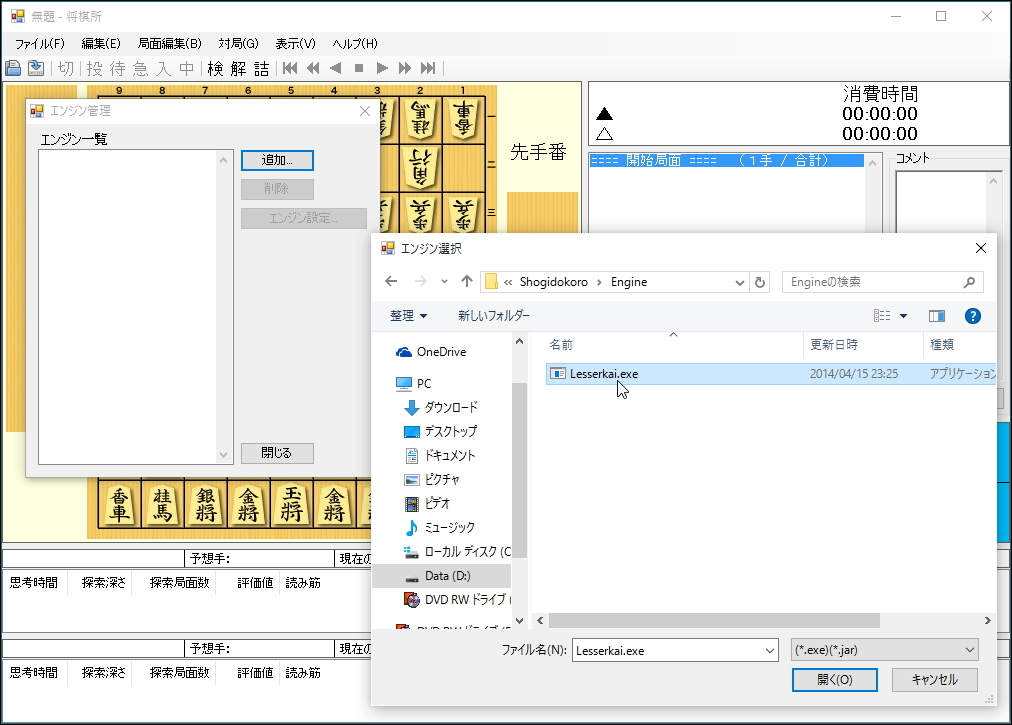Toggle the preview pane icon
Viewport: 1012px width, 725px height.
936,316
